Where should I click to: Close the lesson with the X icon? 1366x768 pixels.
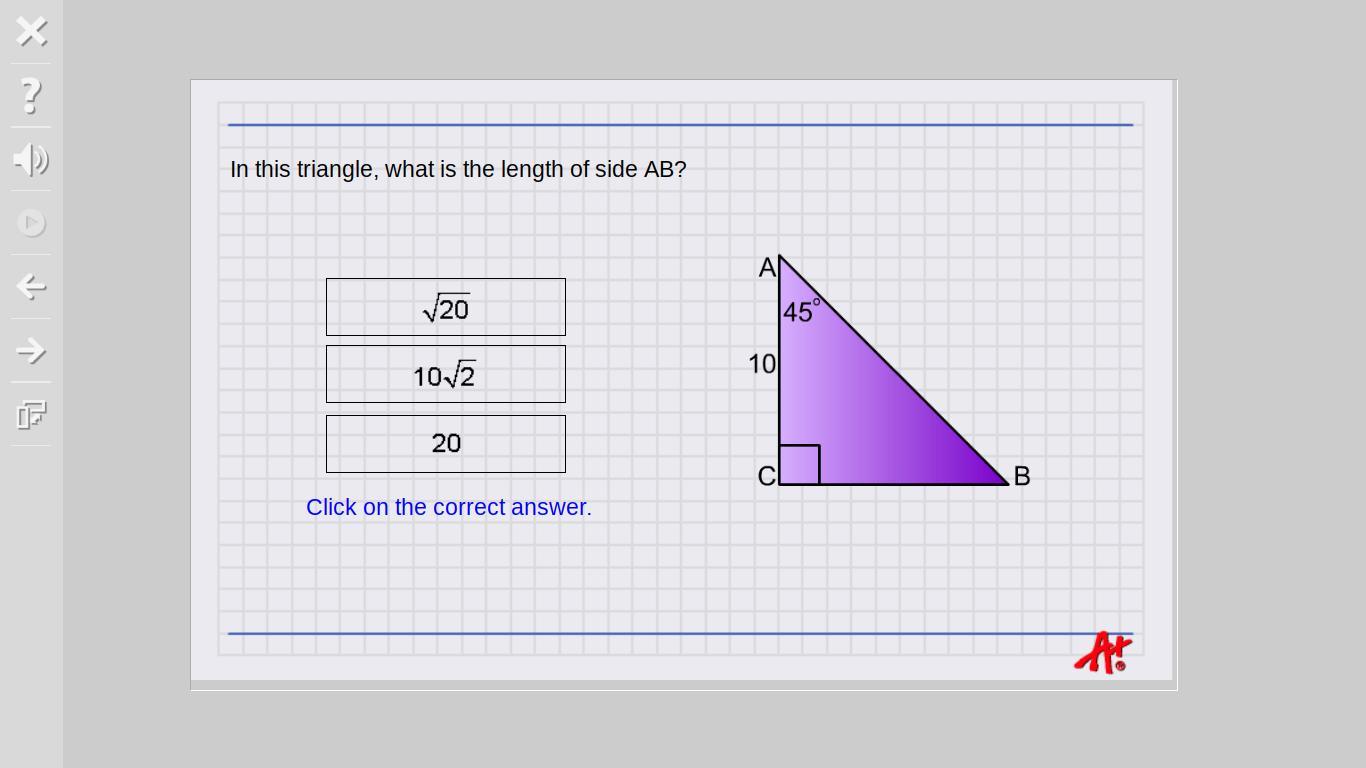32,32
